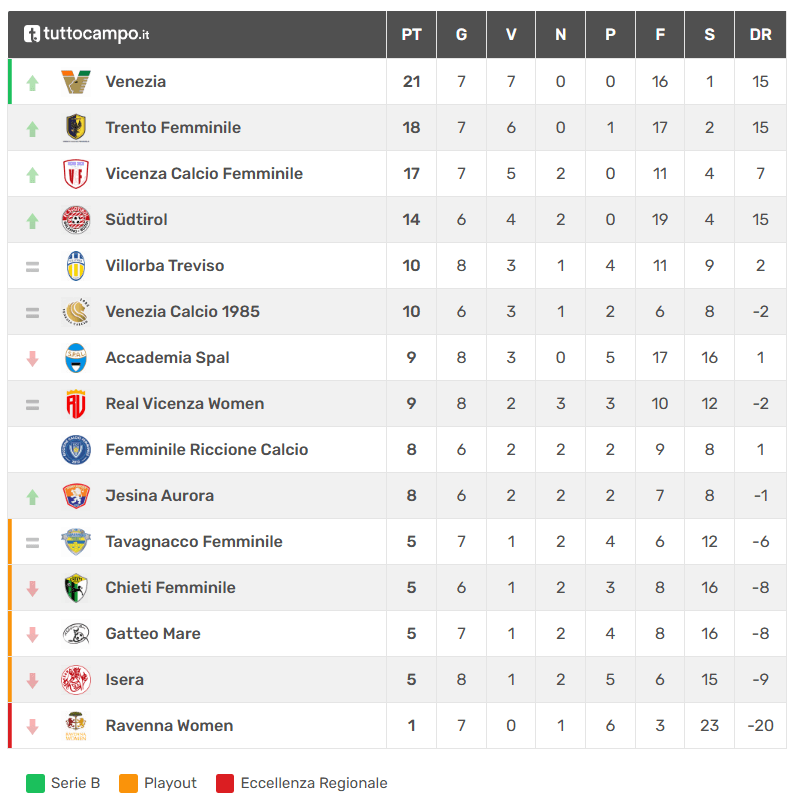
Task: Click the G games-played column header
Action: (461, 34)
